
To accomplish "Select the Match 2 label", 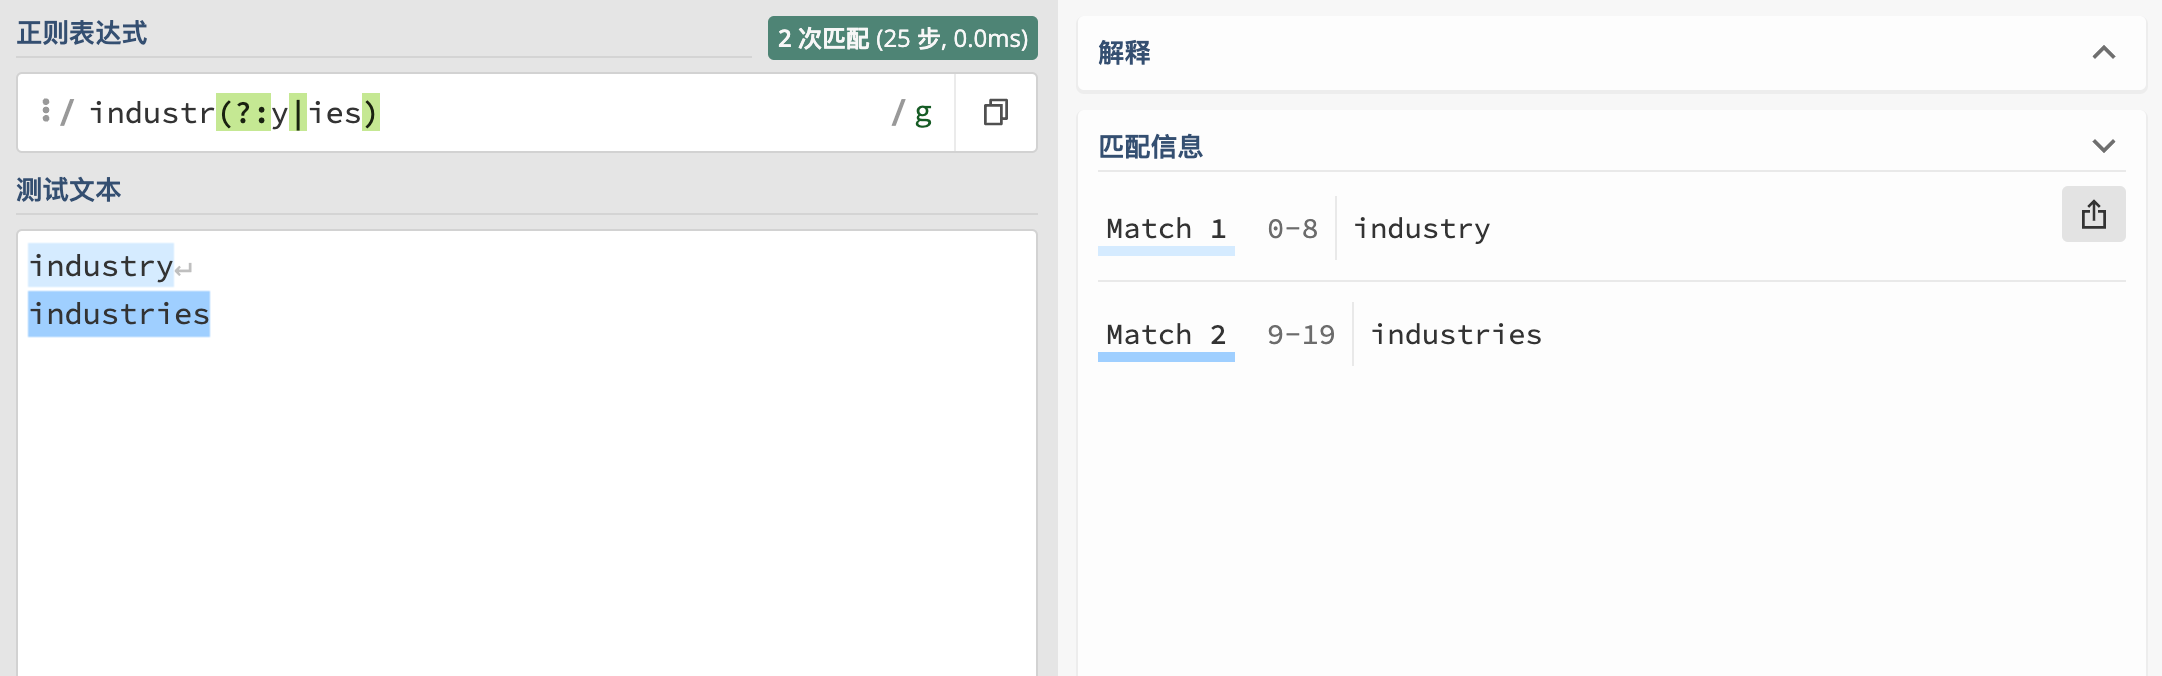I will click(x=1166, y=335).
